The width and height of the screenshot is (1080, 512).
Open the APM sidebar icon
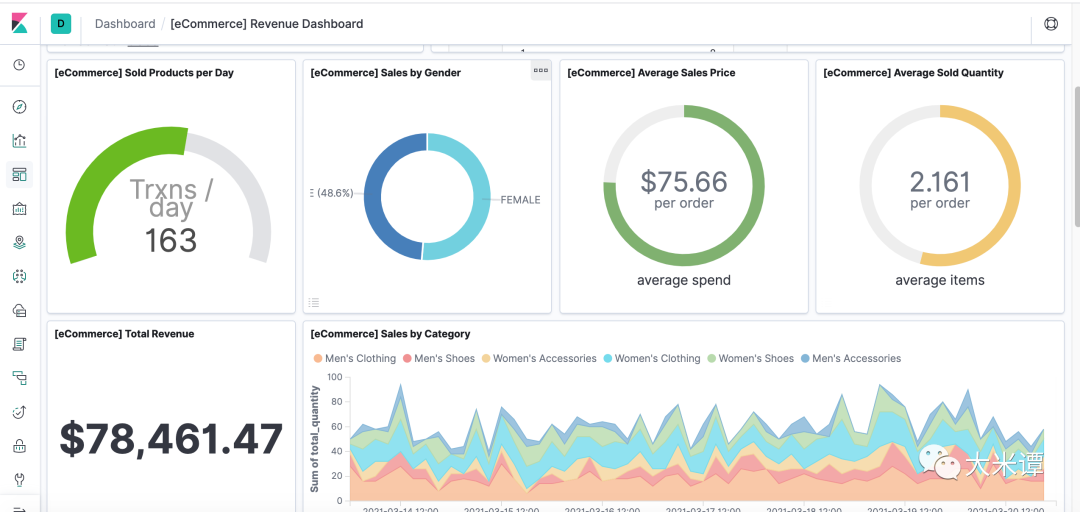(x=19, y=378)
